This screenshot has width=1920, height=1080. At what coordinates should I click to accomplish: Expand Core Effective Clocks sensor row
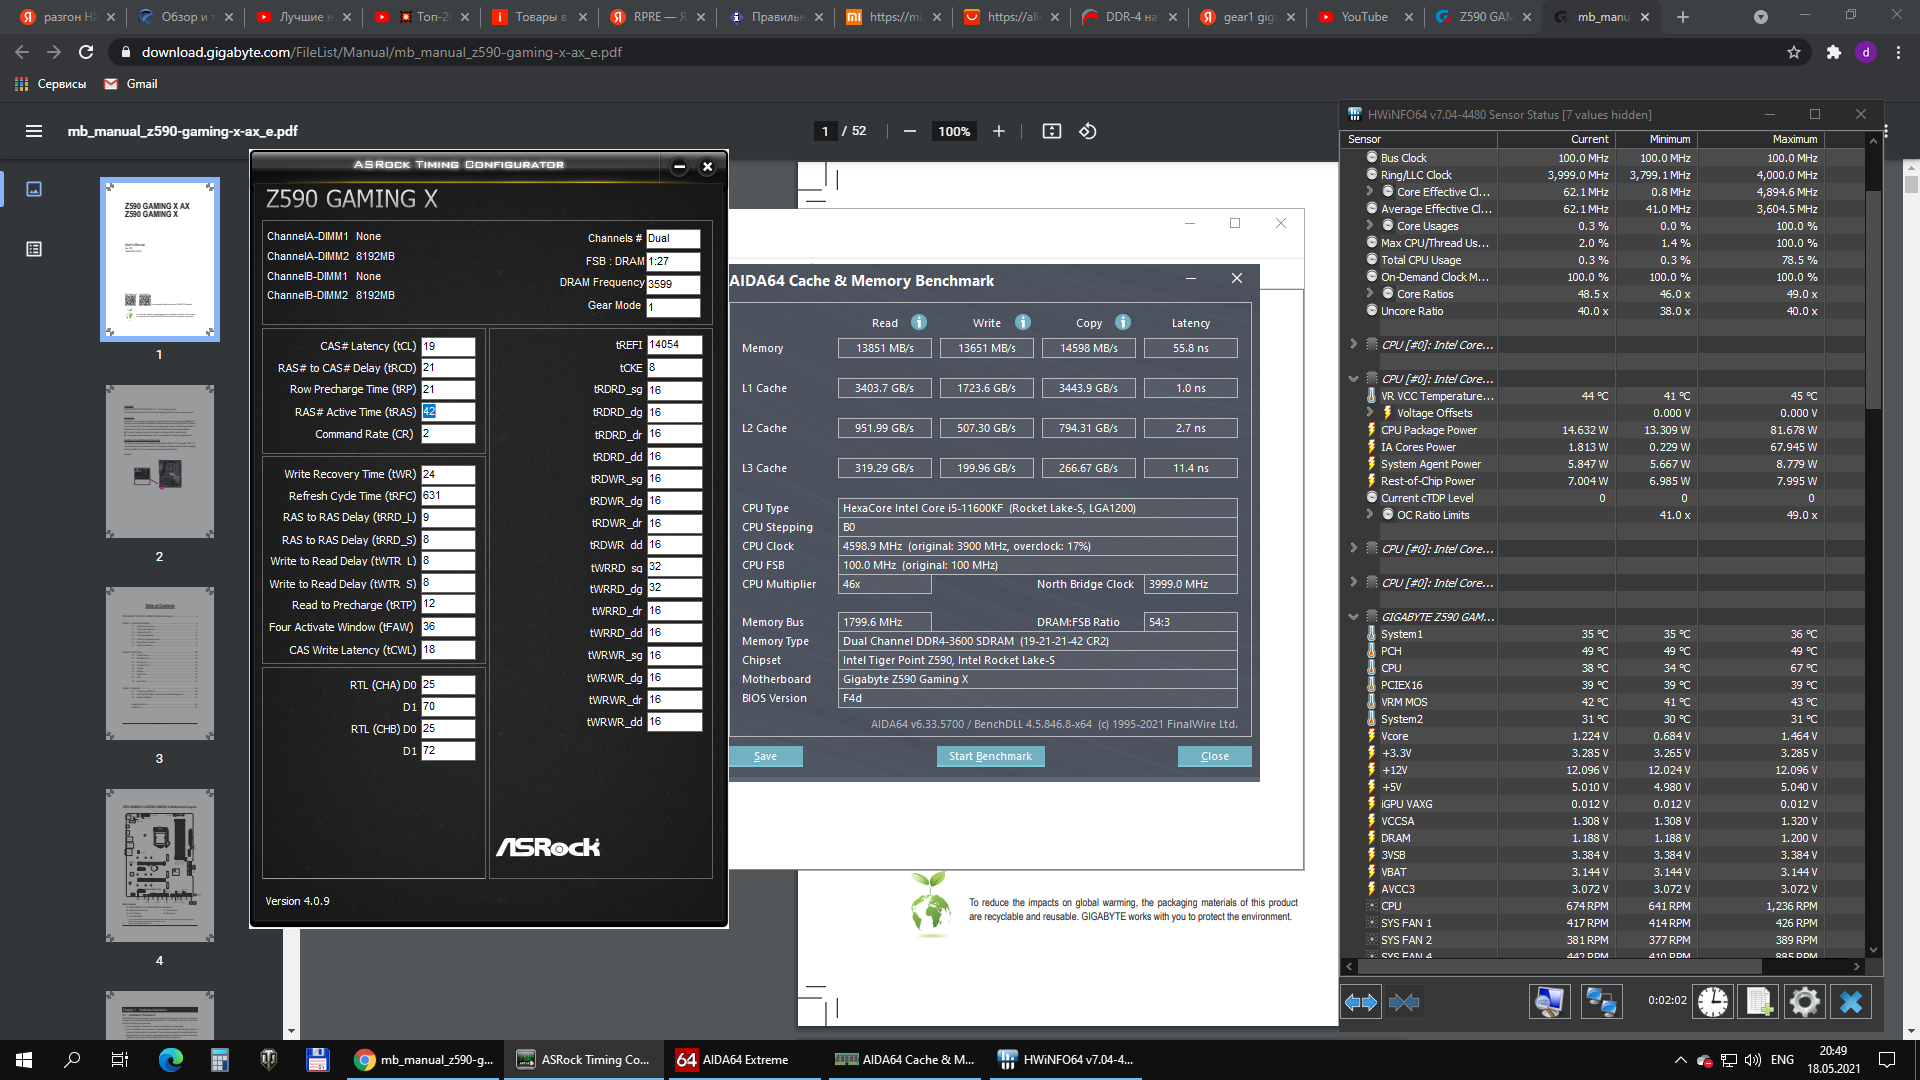(x=1370, y=191)
